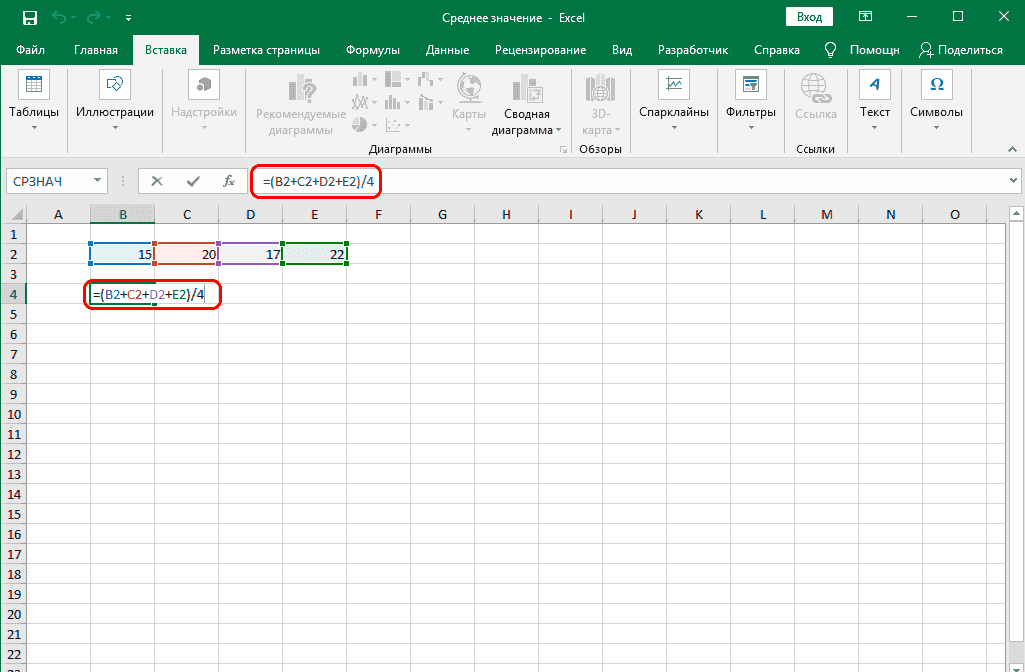Click the Вход sign-in button
The image size is (1025, 672).
pos(810,17)
